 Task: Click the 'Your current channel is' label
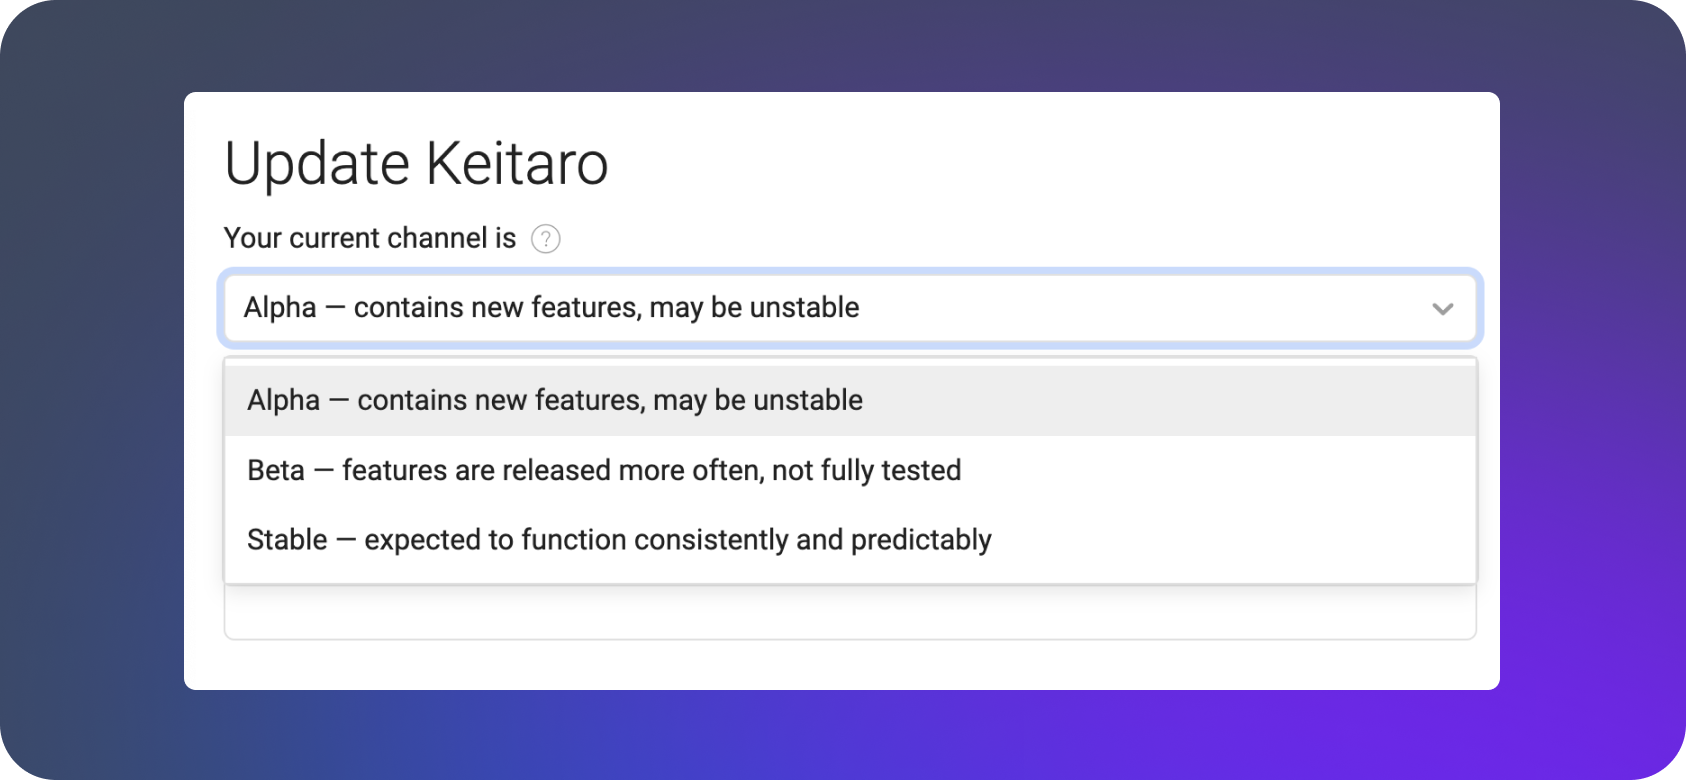click(x=370, y=238)
